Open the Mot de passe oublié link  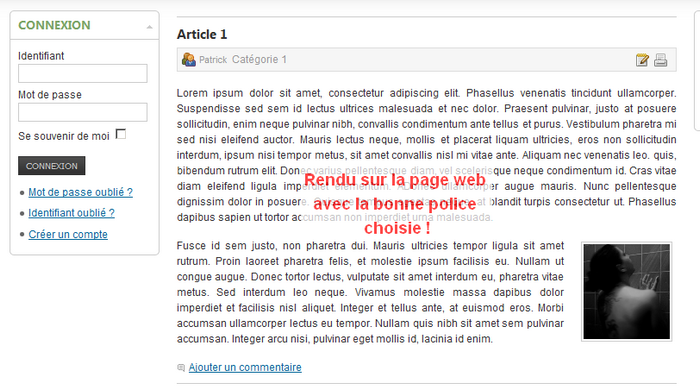click(80, 192)
